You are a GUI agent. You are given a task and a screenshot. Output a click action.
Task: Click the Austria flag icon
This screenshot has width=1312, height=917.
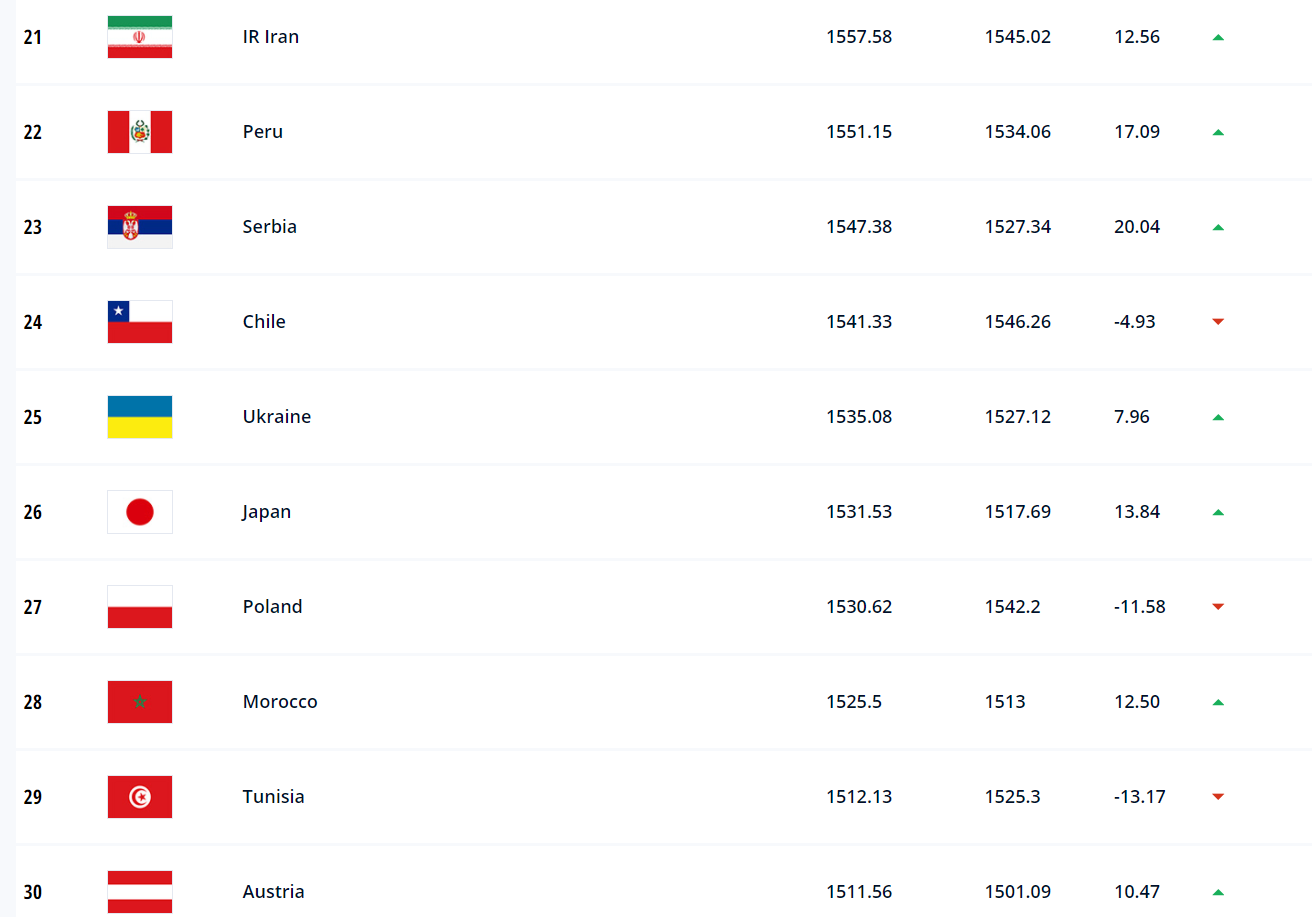(x=140, y=892)
